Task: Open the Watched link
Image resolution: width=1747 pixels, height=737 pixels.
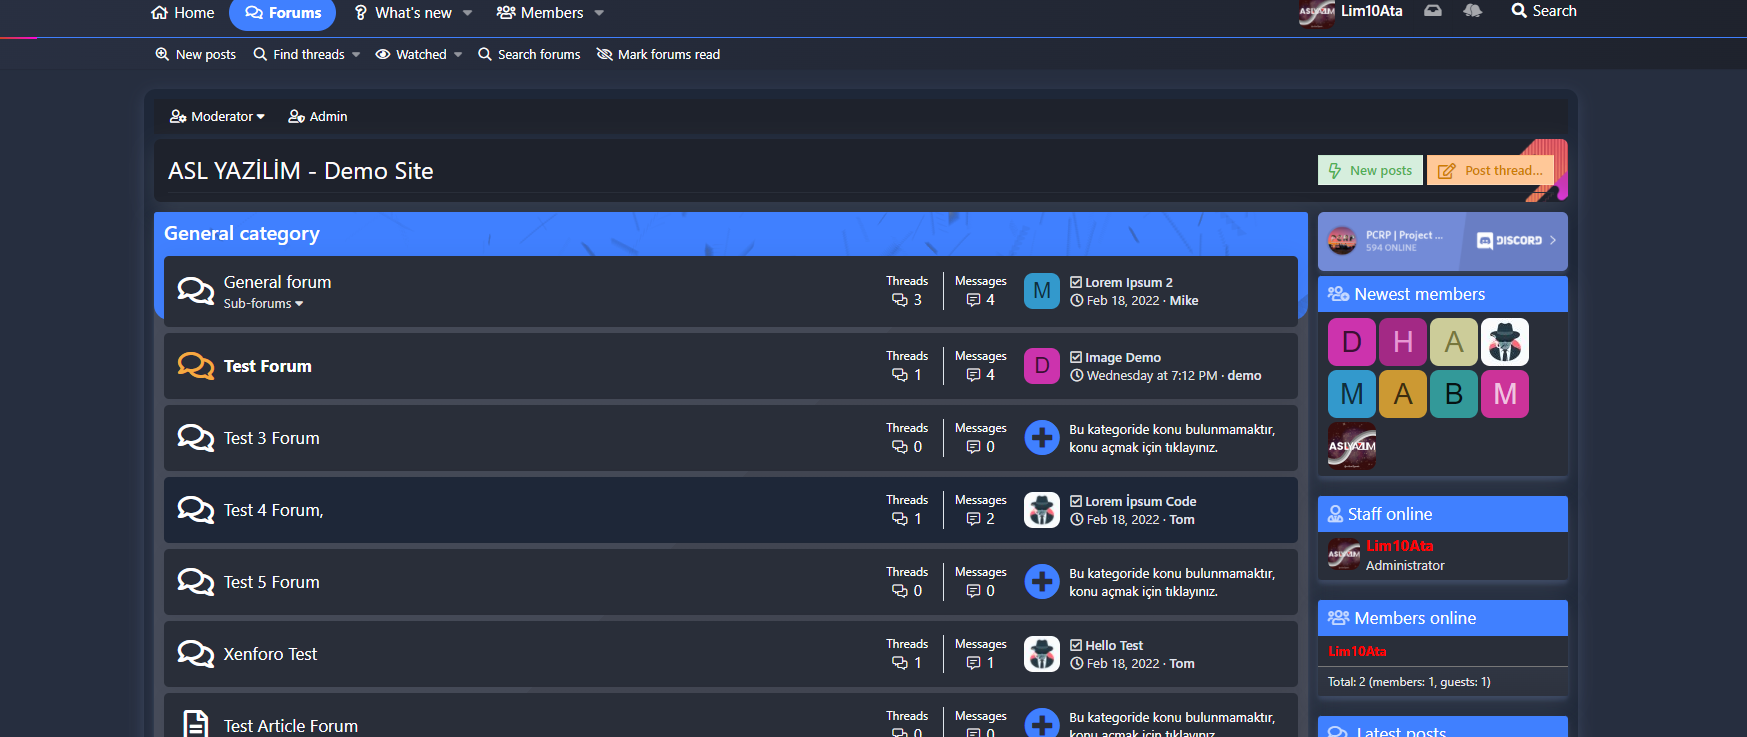Action: click(x=411, y=54)
